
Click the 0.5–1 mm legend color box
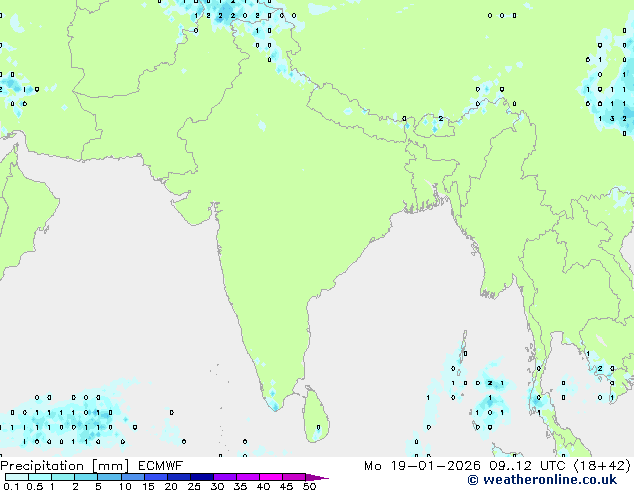(40, 477)
